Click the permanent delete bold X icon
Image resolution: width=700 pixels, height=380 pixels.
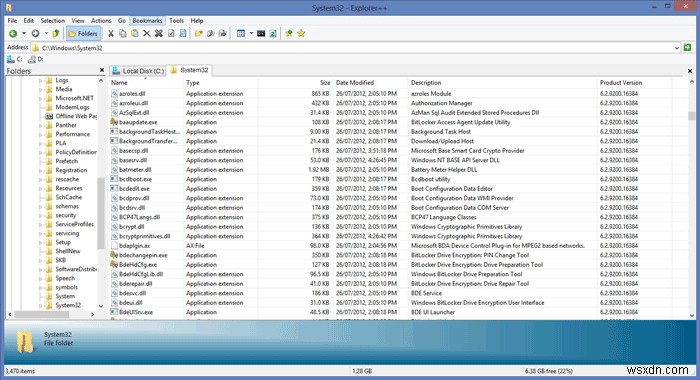click(x=158, y=33)
